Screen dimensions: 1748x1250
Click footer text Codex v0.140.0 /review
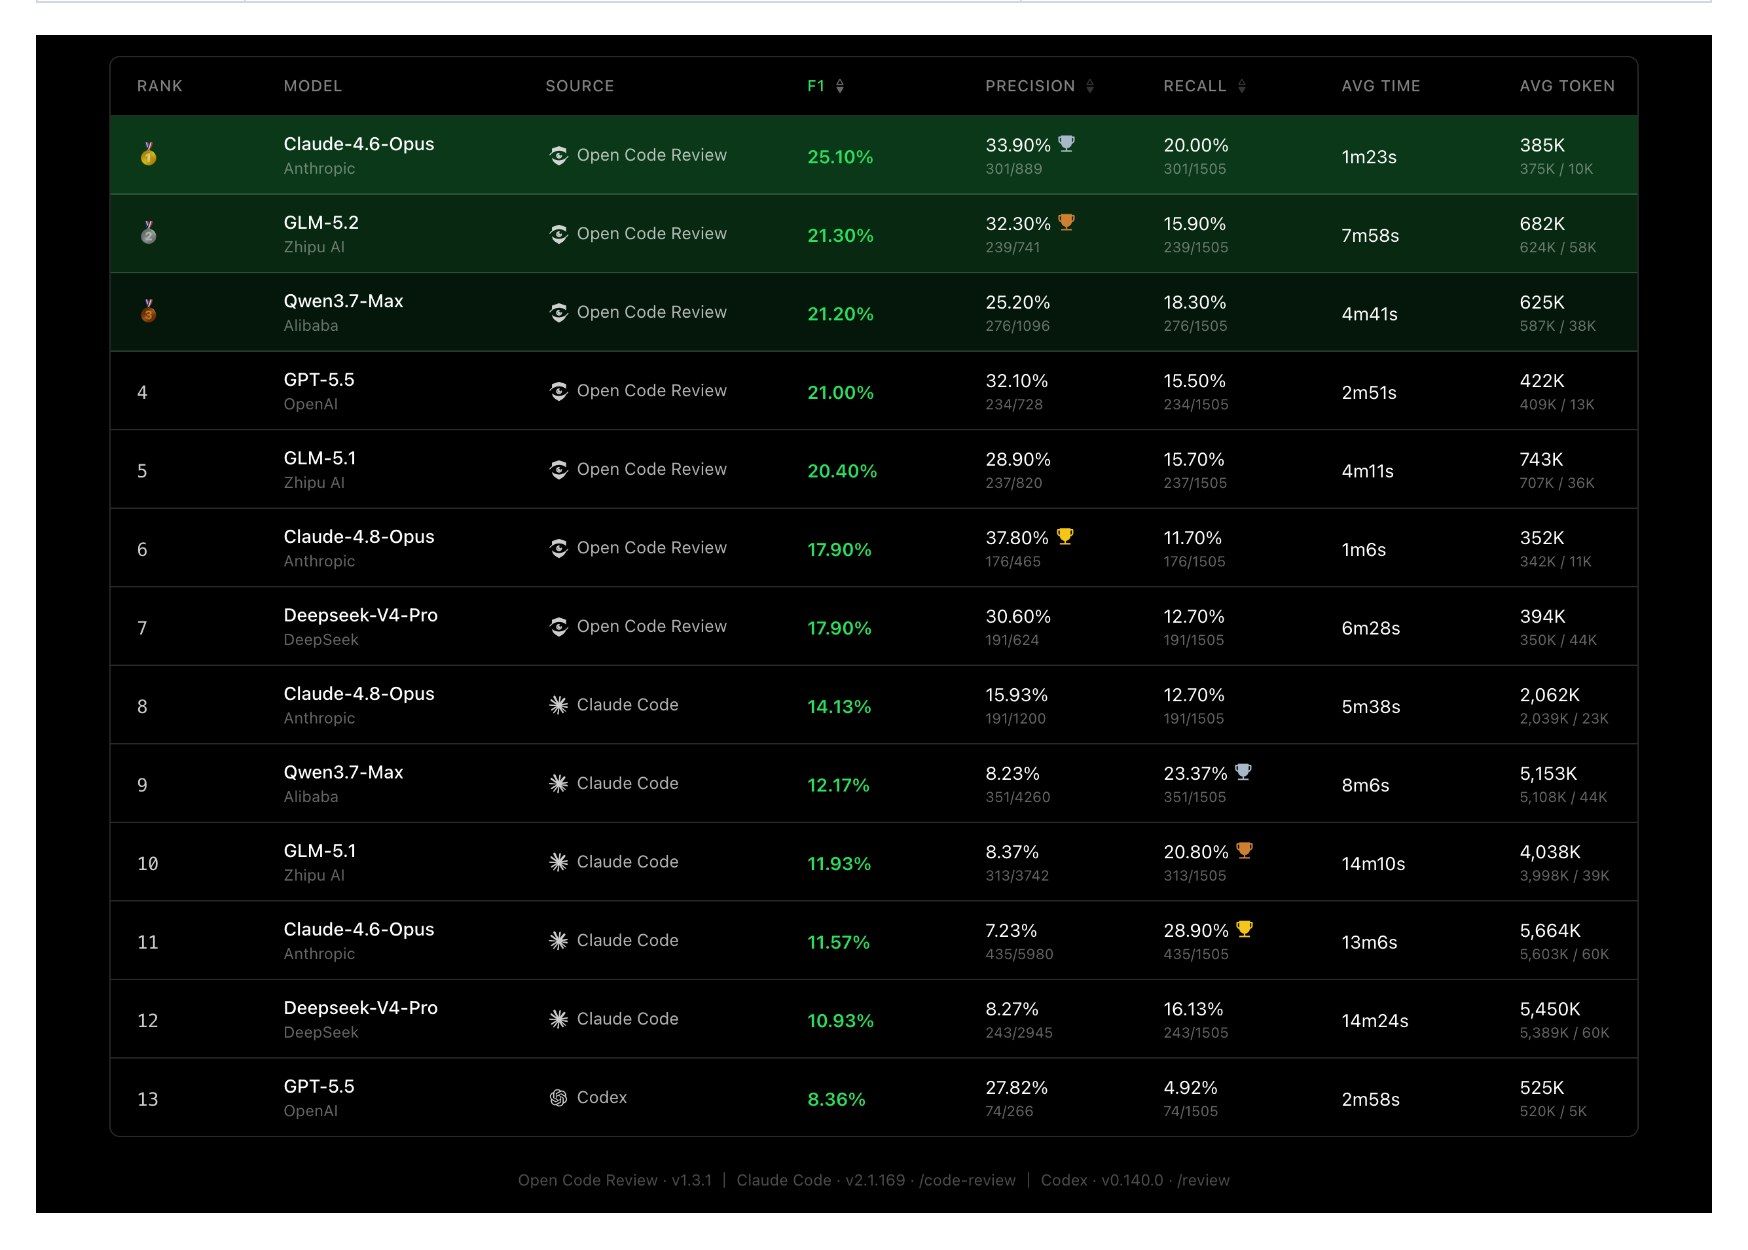pos(1135,1180)
